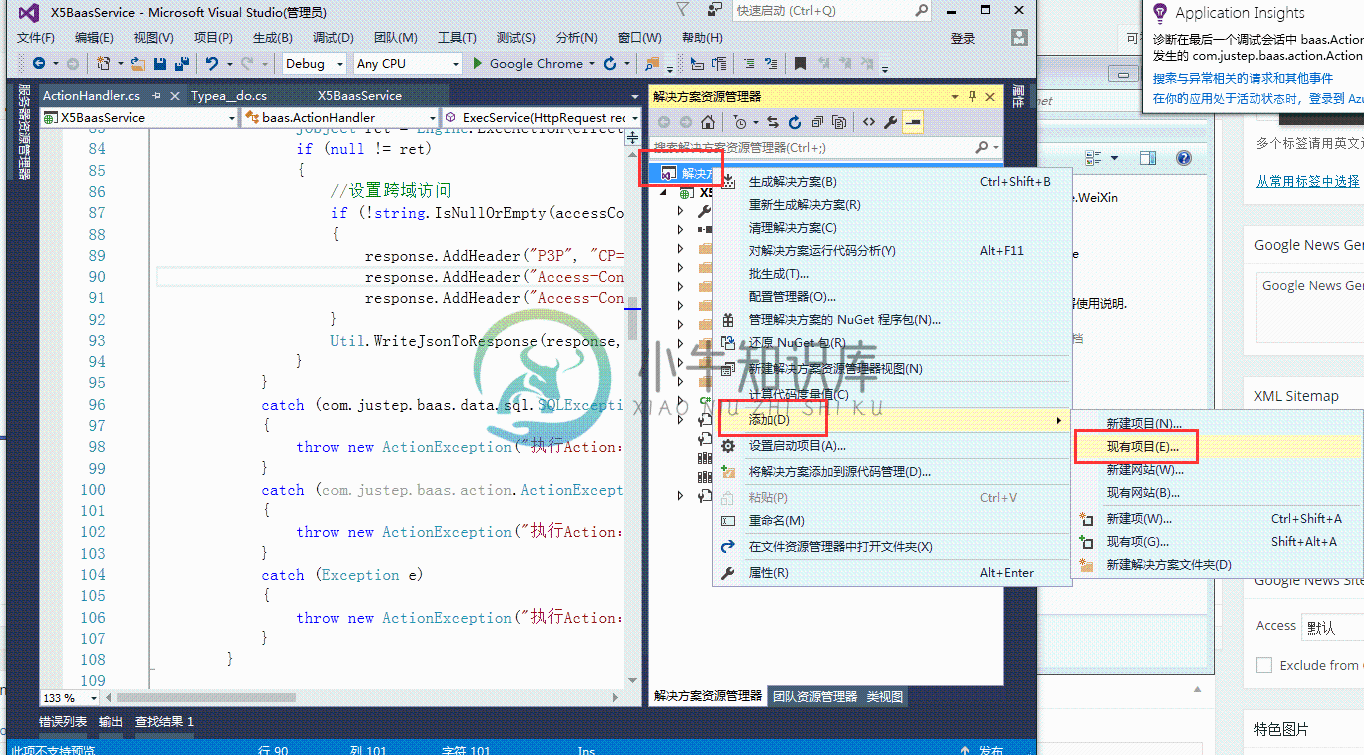Screen dimensions: 1364x755
Task: Switch to the 类视图 tab
Action: [884, 696]
